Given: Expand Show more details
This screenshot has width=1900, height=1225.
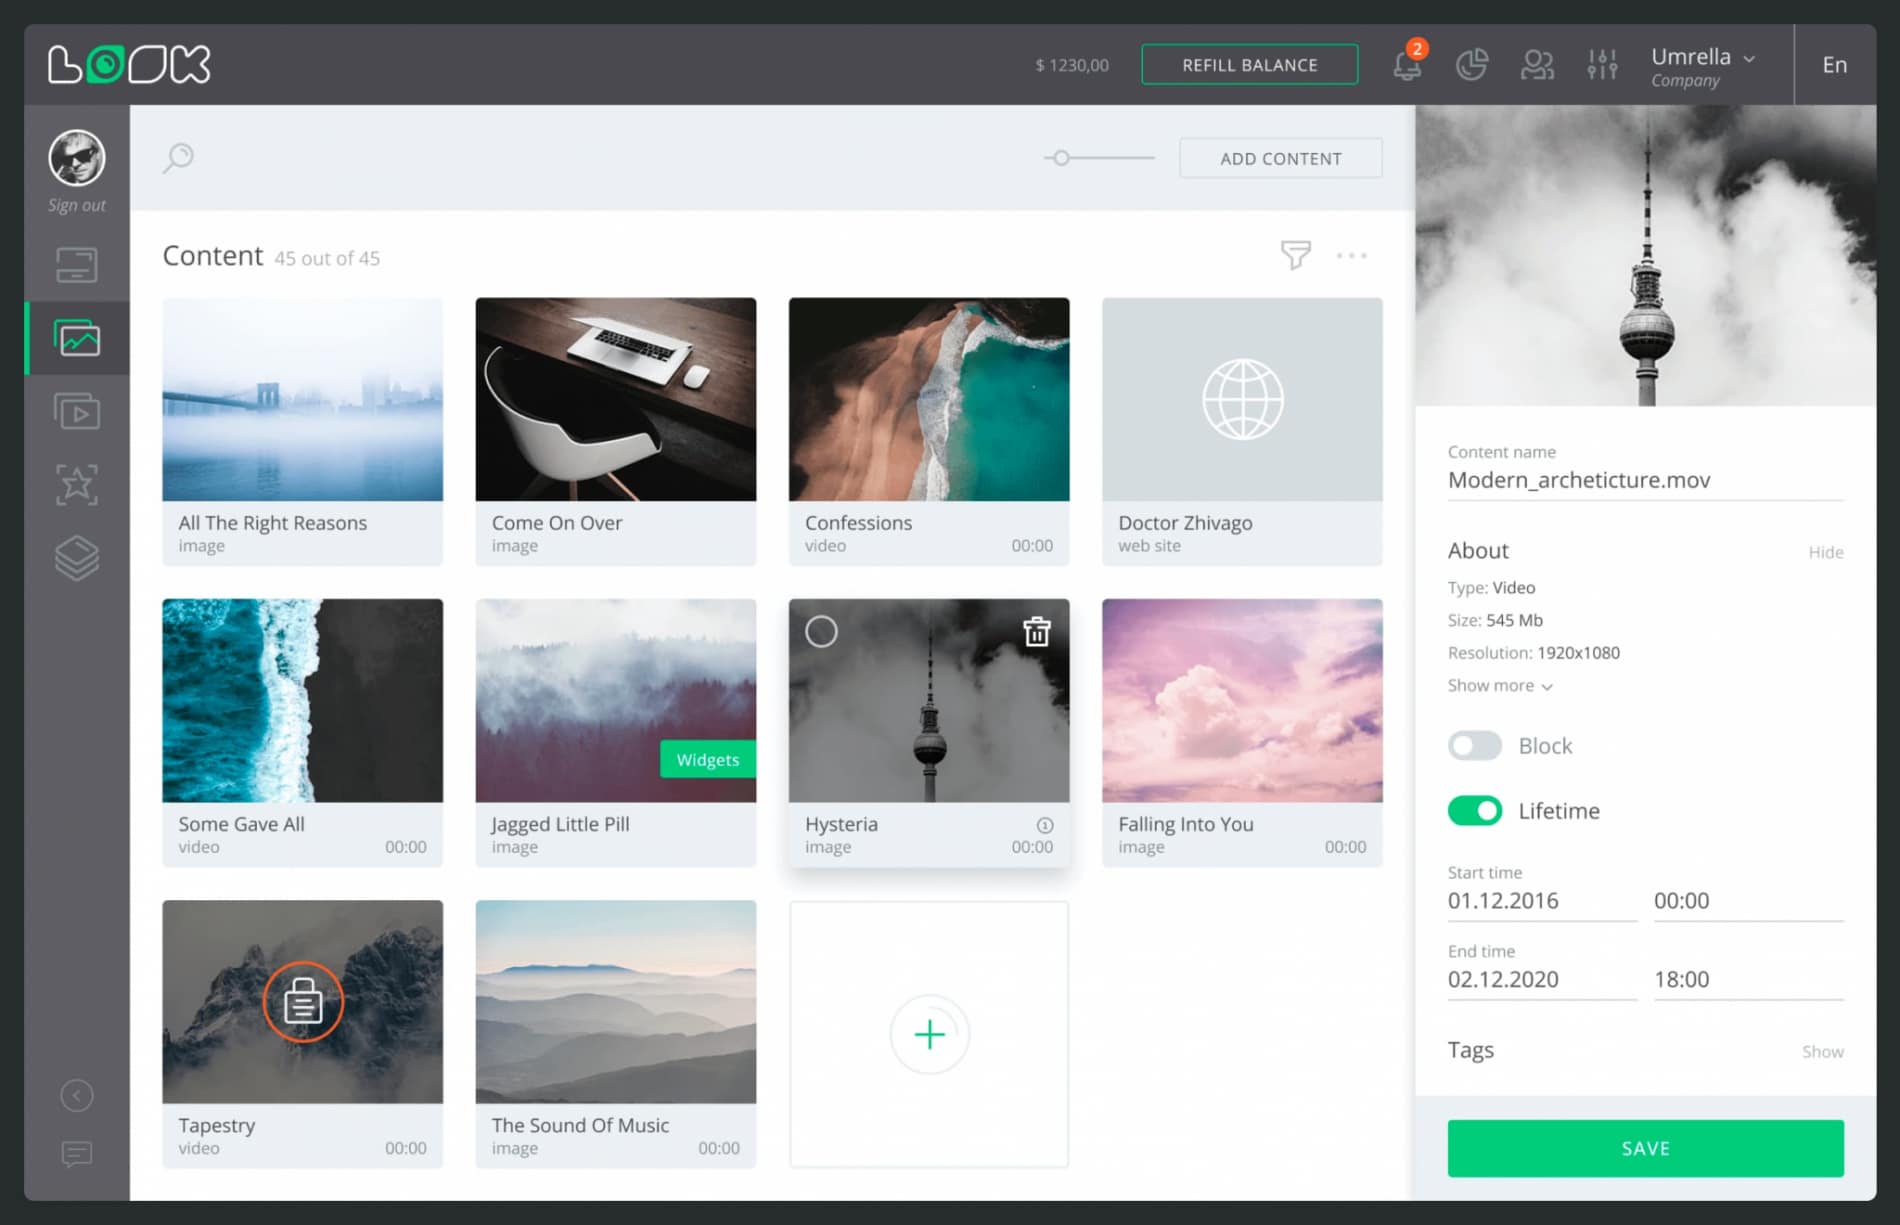Looking at the screenshot, I should pyautogui.click(x=1499, y=686).
